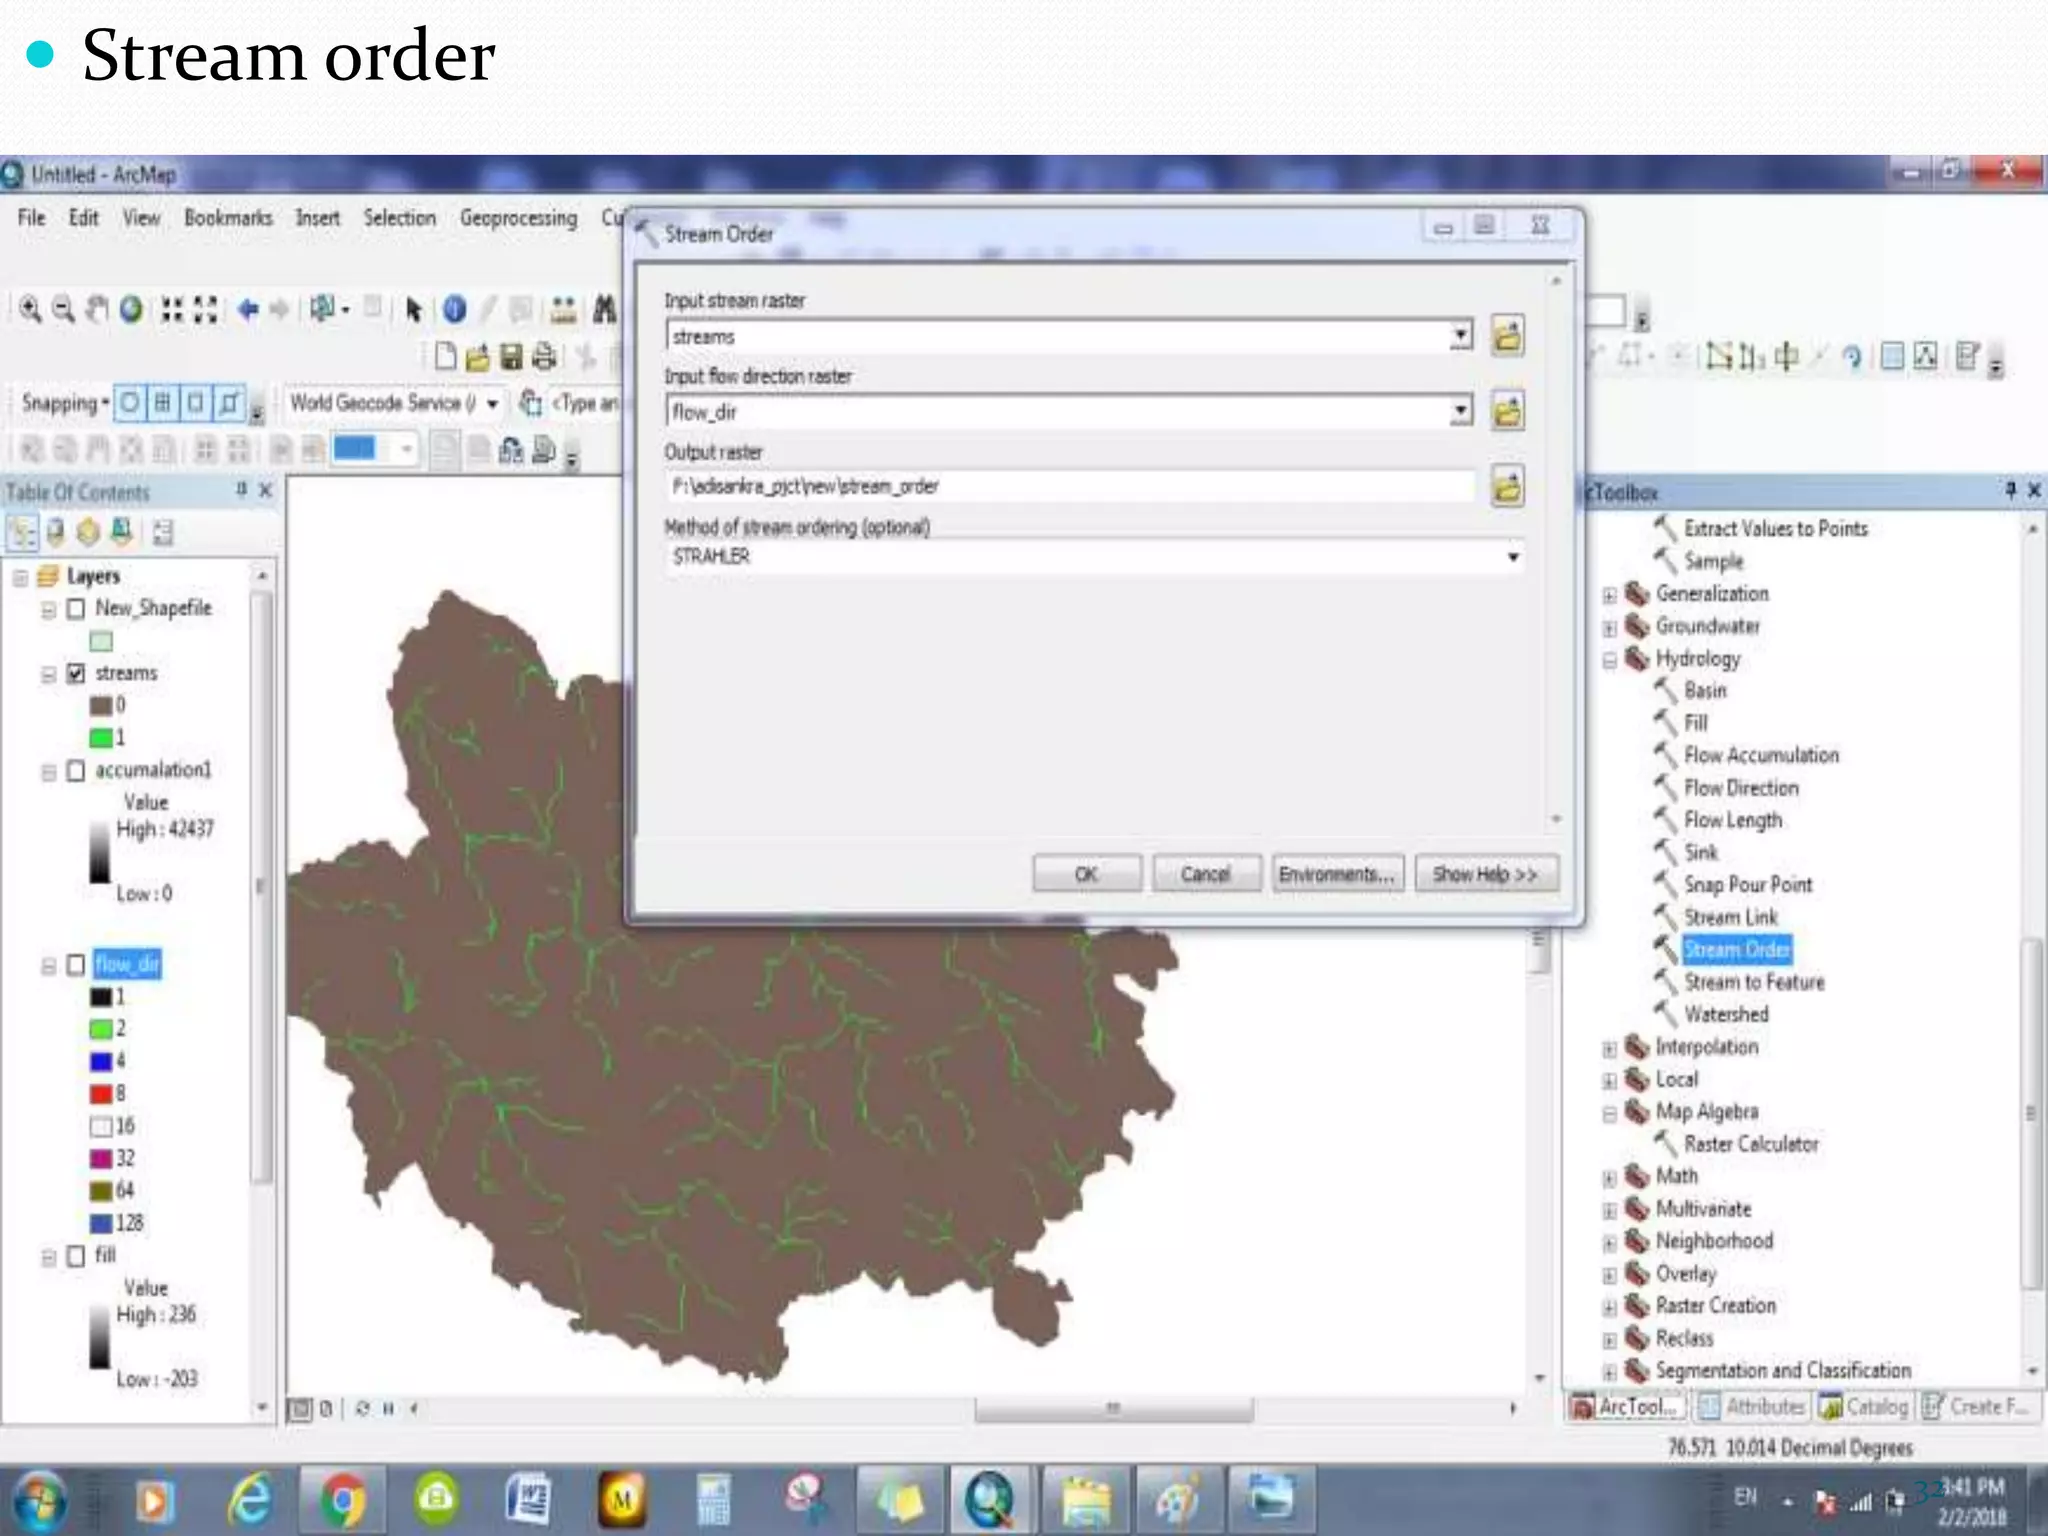Toggle end snapping button
The image size is (2048, 1536).
163,403
